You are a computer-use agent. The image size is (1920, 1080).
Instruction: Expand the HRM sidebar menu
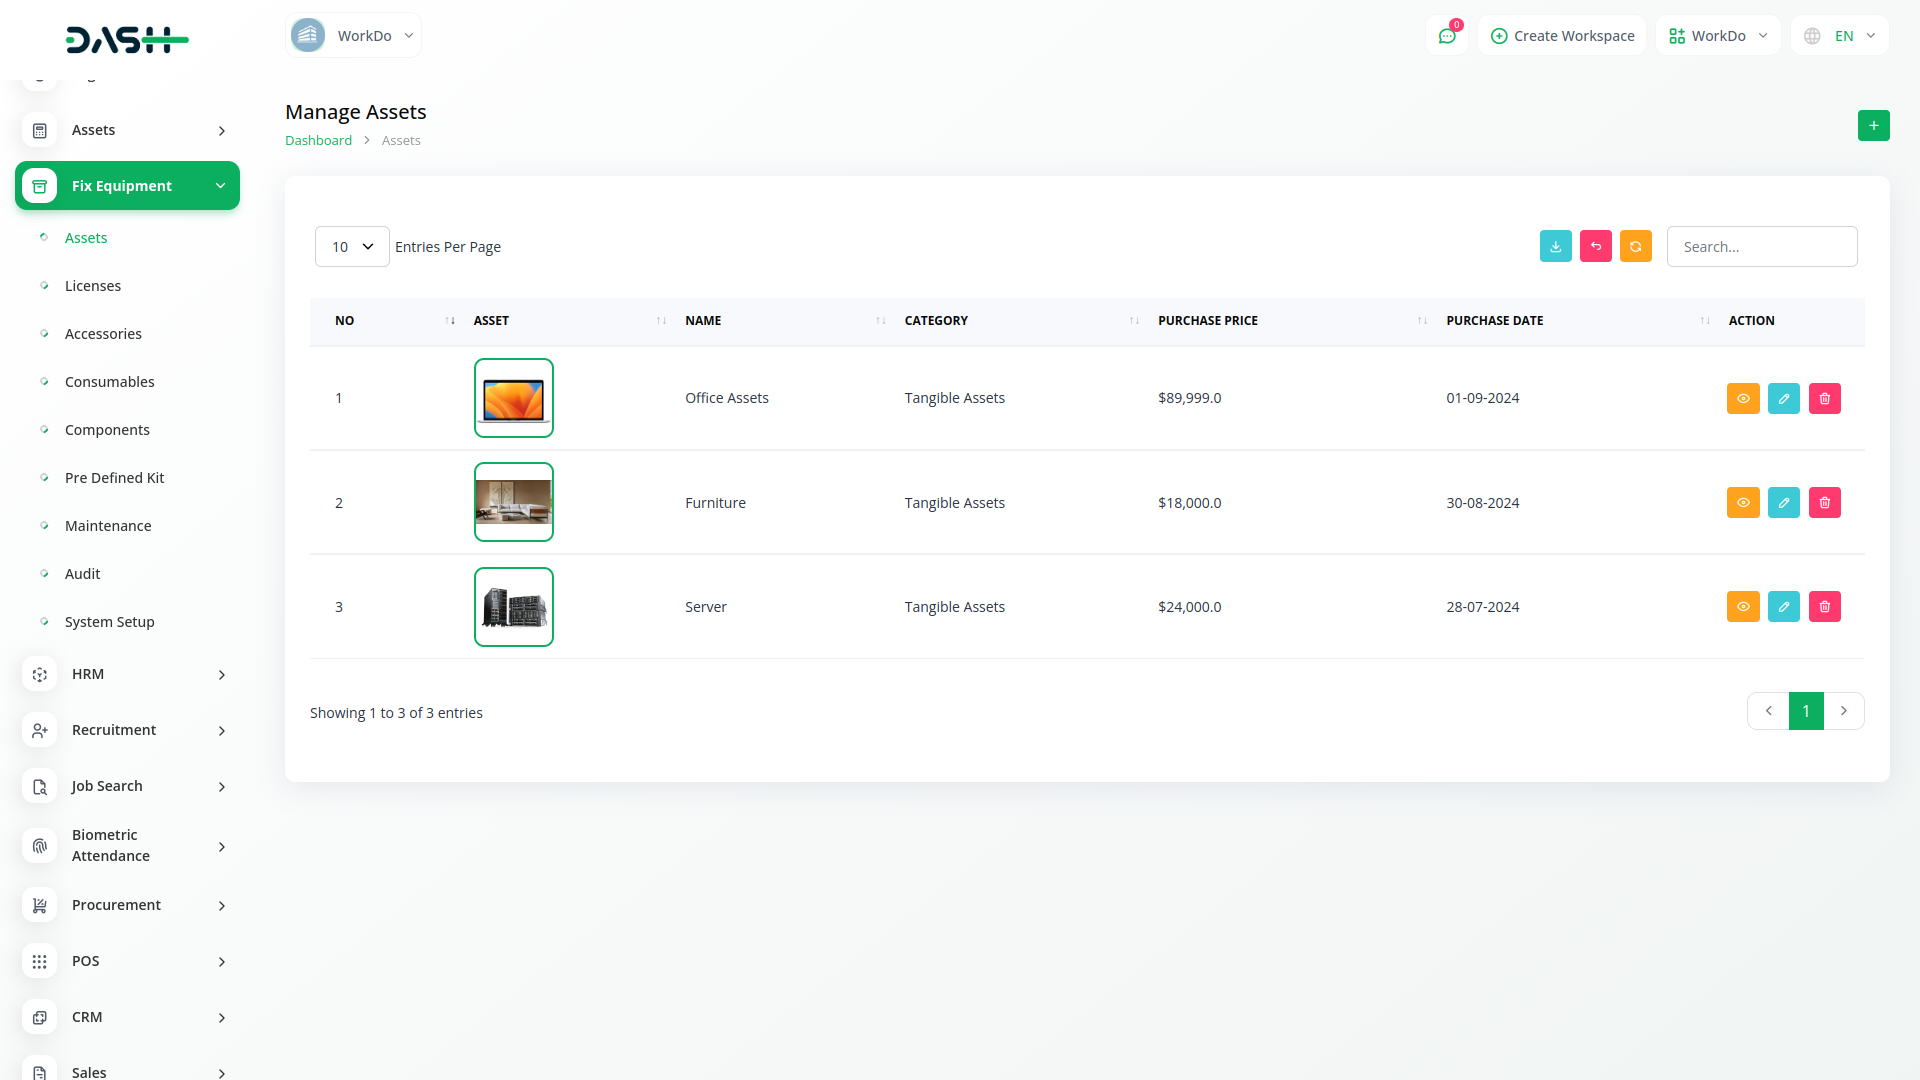127,675
